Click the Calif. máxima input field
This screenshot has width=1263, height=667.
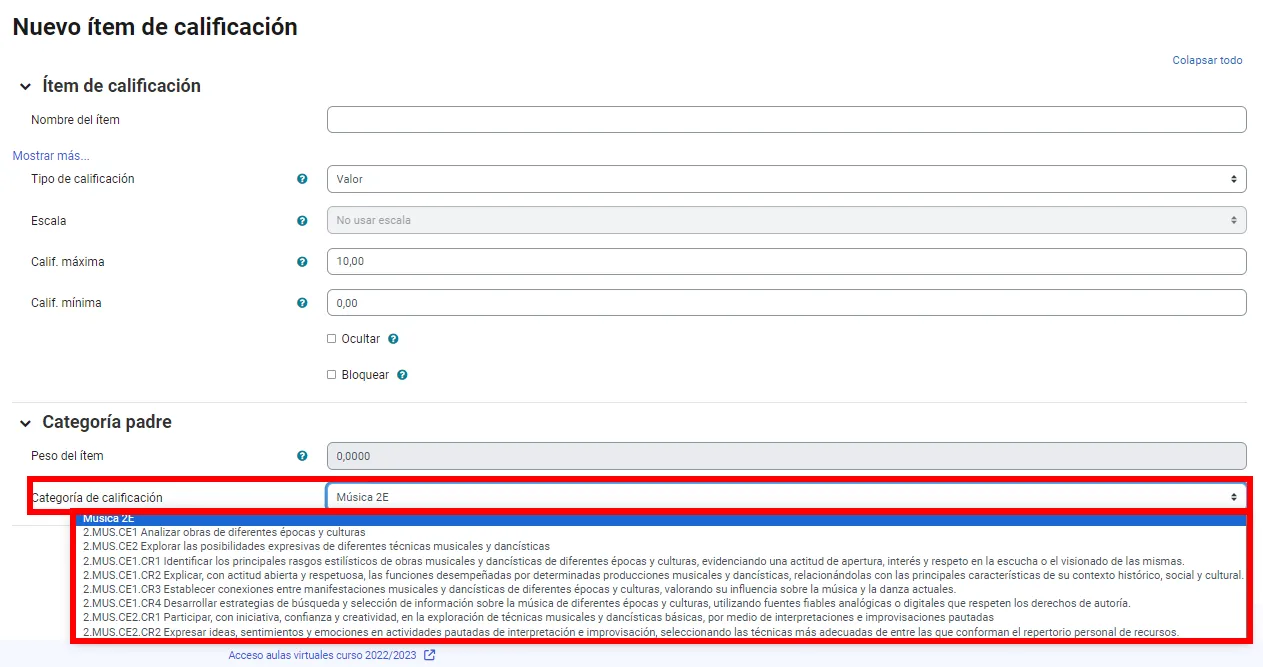point(786,262)
